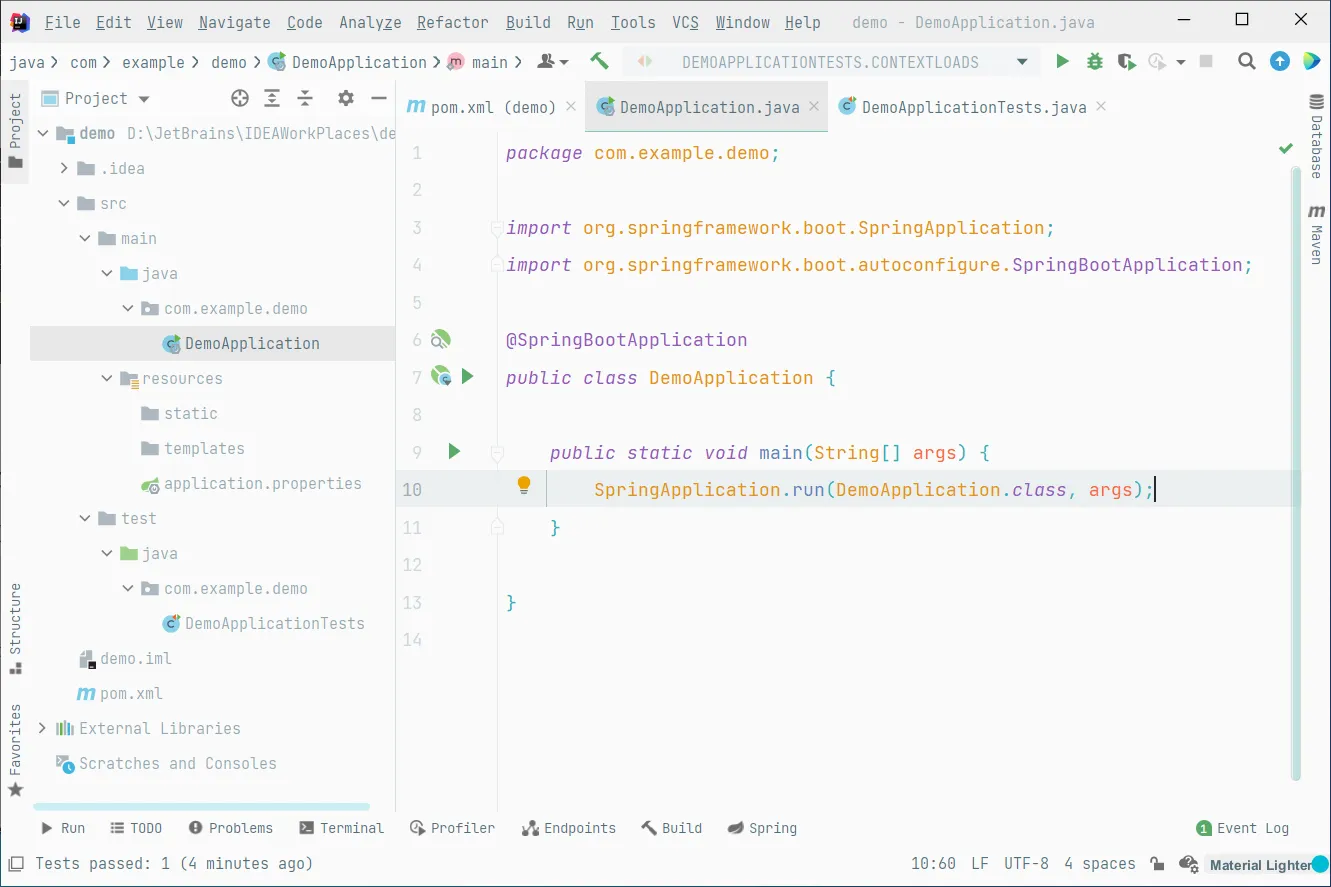
Task: Open the Terminal tool window
Action: click(x=341, y=828)
